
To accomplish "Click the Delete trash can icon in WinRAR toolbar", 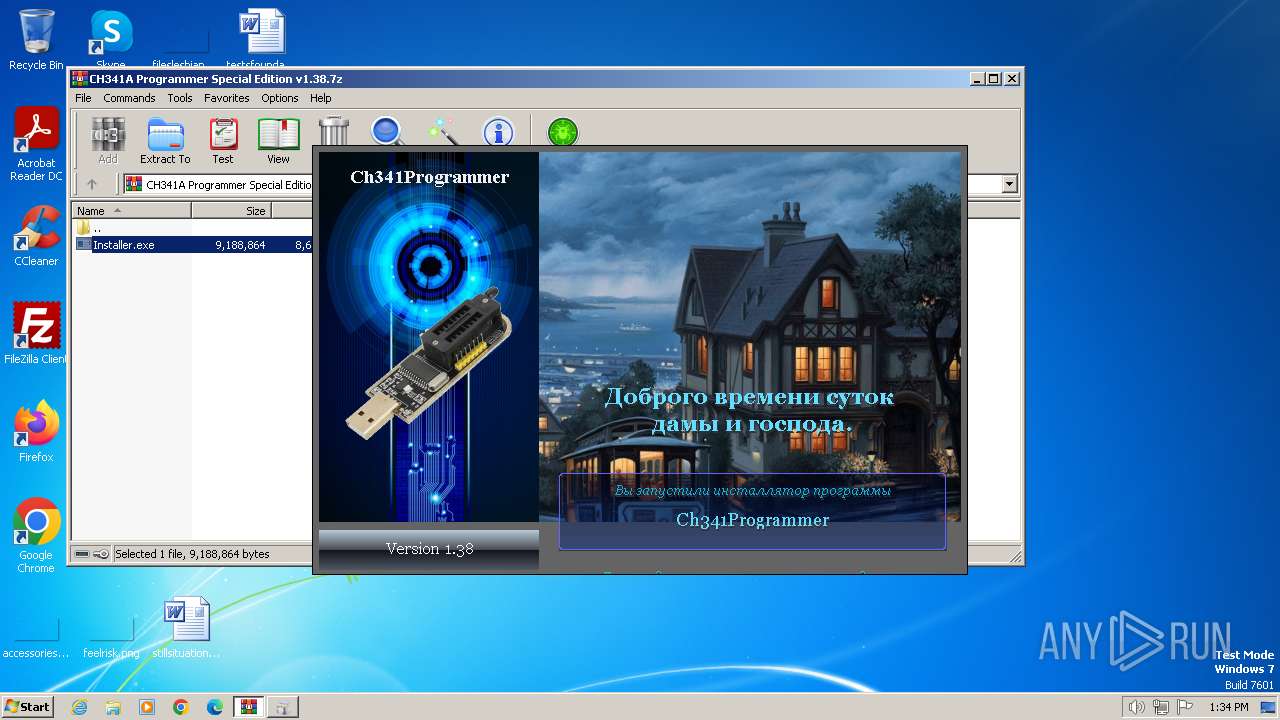I will click(x=334, y=131).
